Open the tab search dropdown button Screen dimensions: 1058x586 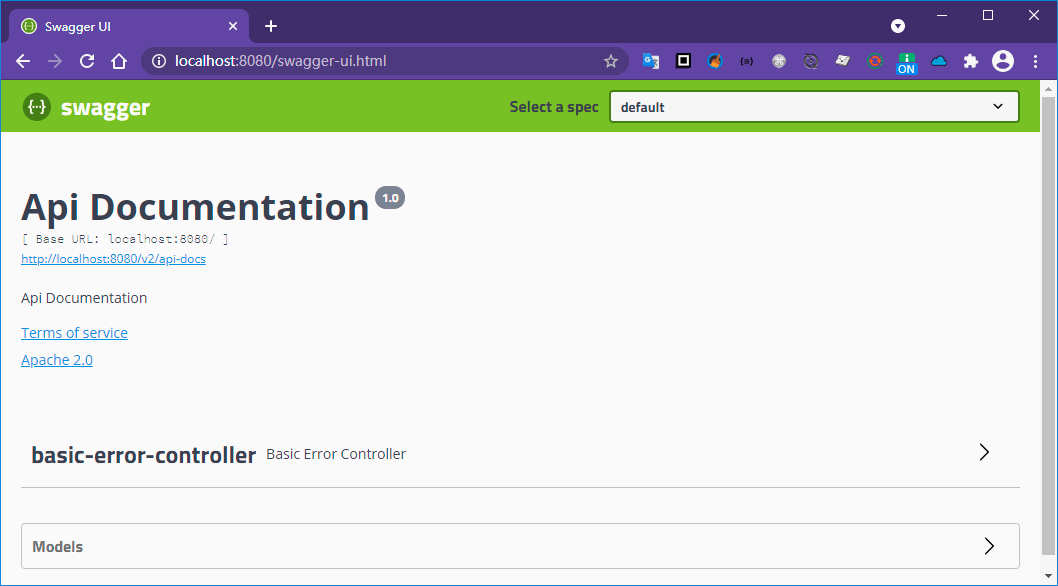pyautogui.click(x=897, y=26)
